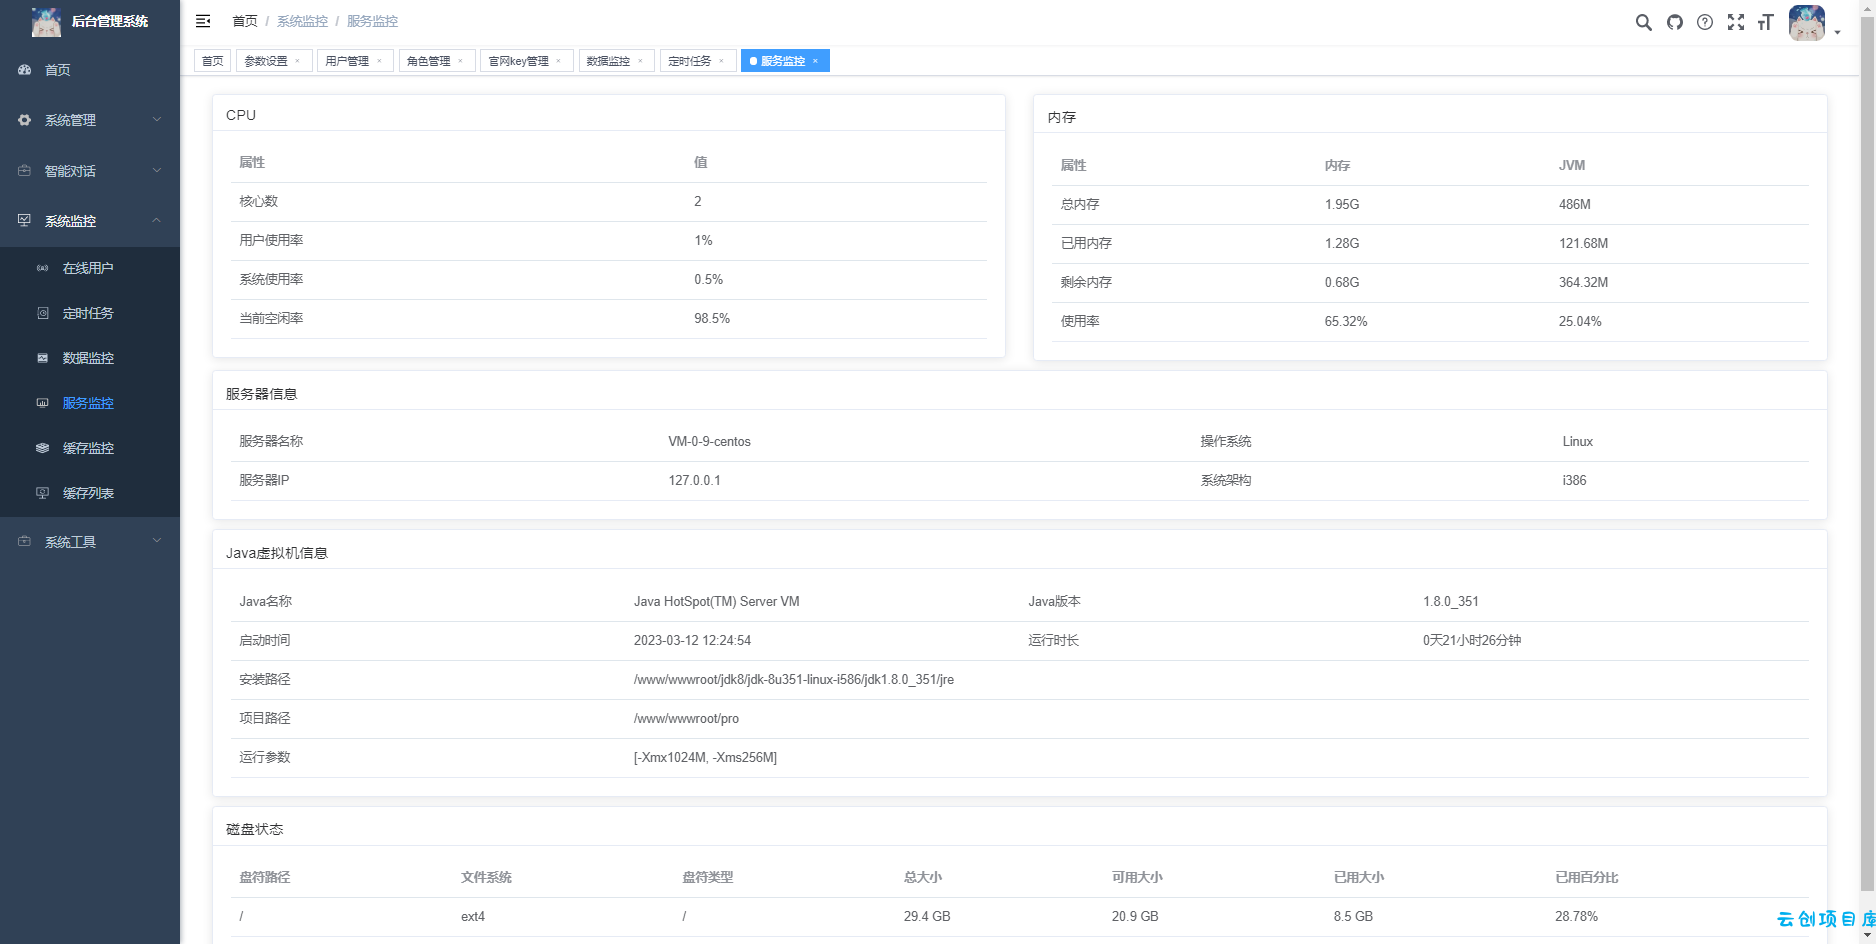
Task: Switch to the 首页 tab
Action: point(213,61)
